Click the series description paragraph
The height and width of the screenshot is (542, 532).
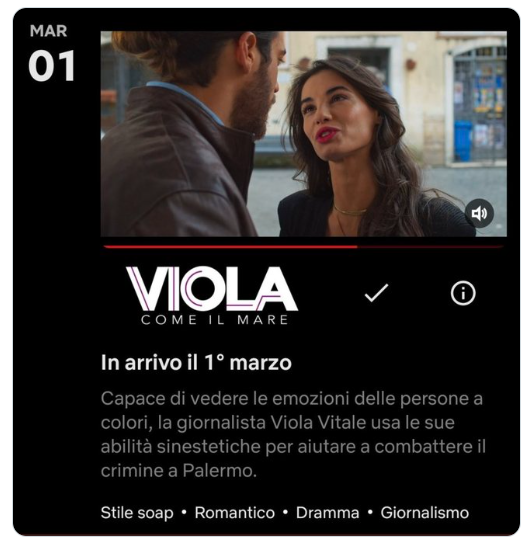point(293,434)
